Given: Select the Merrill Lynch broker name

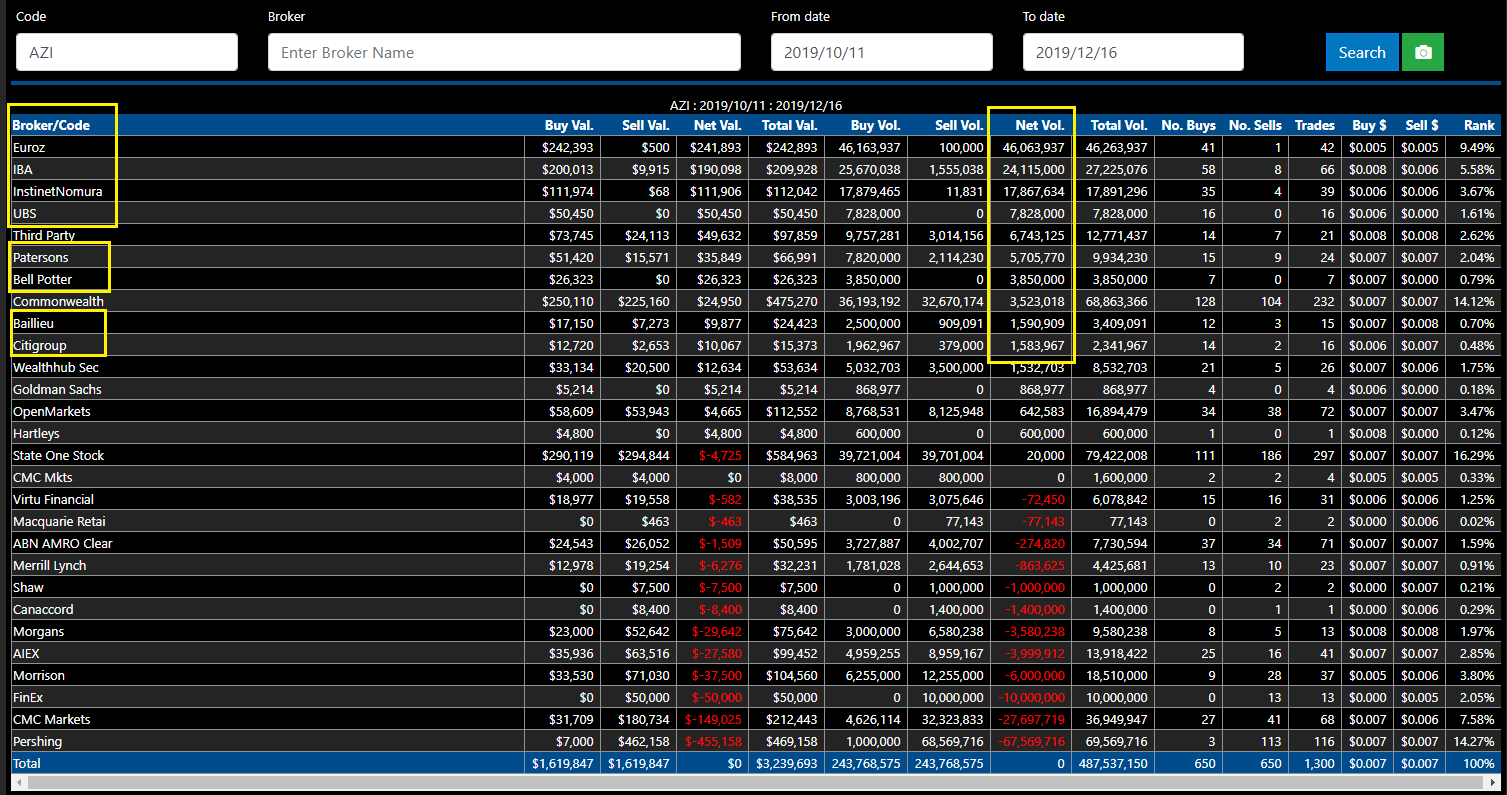Looking at the screenshot, I should (49, 565).
